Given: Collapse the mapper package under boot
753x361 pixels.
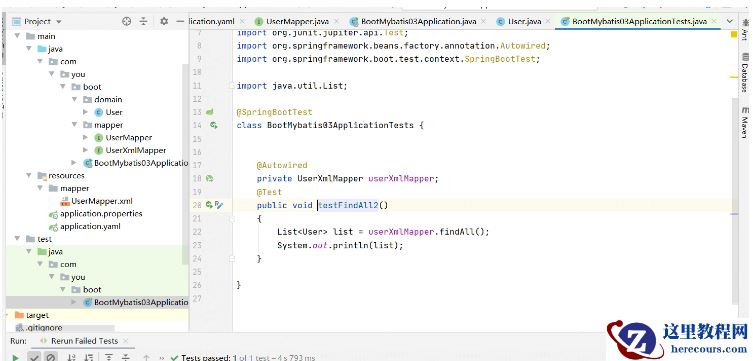Looking at the screenshot, I should 74,125.
